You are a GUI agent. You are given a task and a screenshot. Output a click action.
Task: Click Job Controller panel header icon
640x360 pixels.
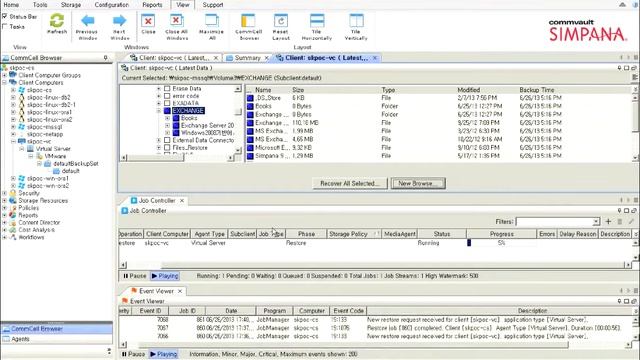pyautogui.click(x=125, y=211)
